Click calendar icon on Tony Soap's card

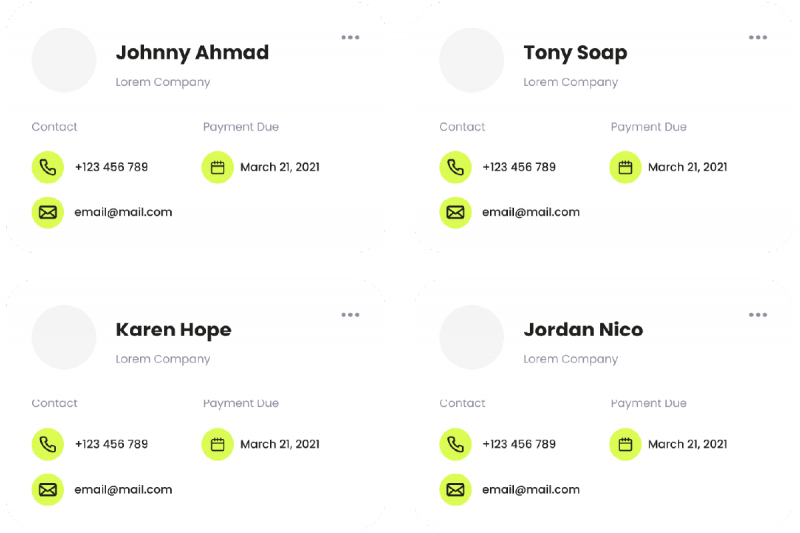click(625, 167)
